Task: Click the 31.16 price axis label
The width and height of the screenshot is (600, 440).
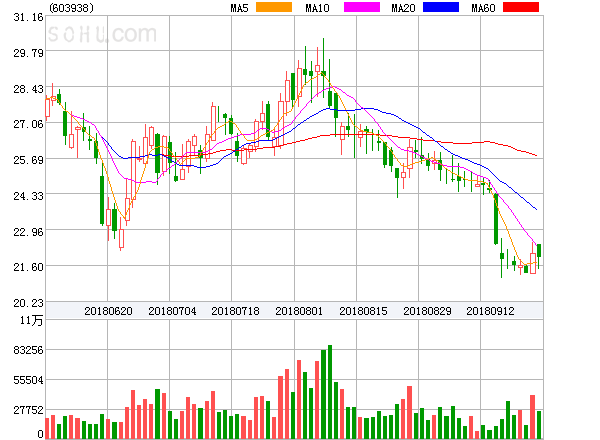Action: click(x=28, y=17)
